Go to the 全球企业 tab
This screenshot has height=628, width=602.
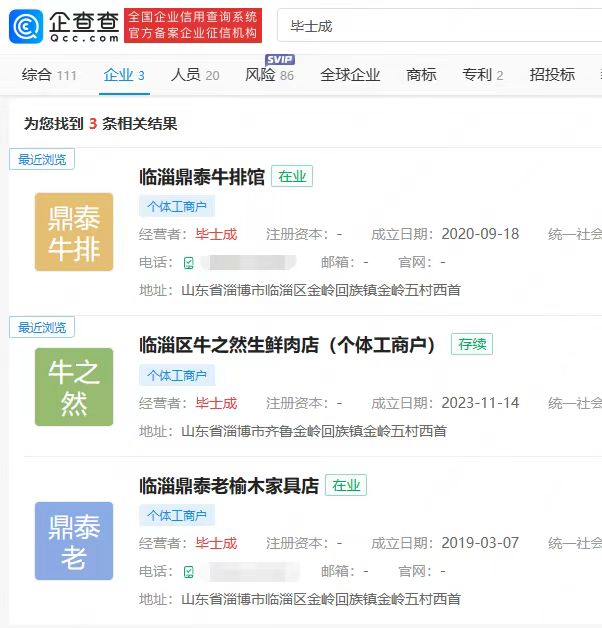[x=350, y=75]
